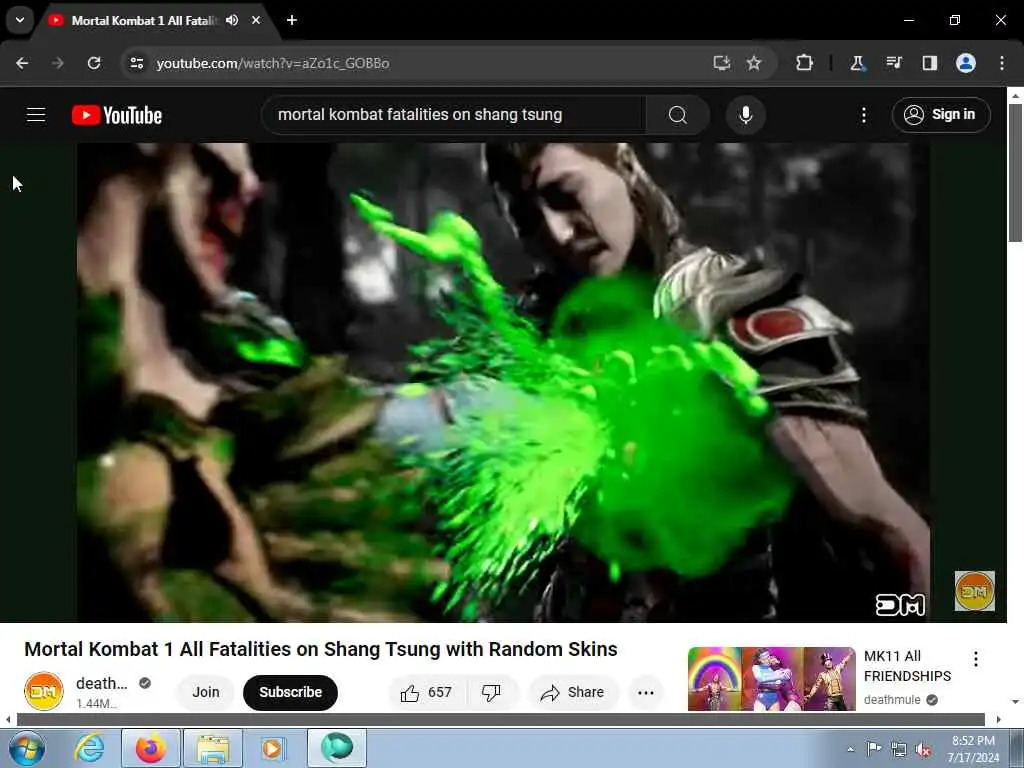Open Action Center flag icon in tray

click(874, 749)
